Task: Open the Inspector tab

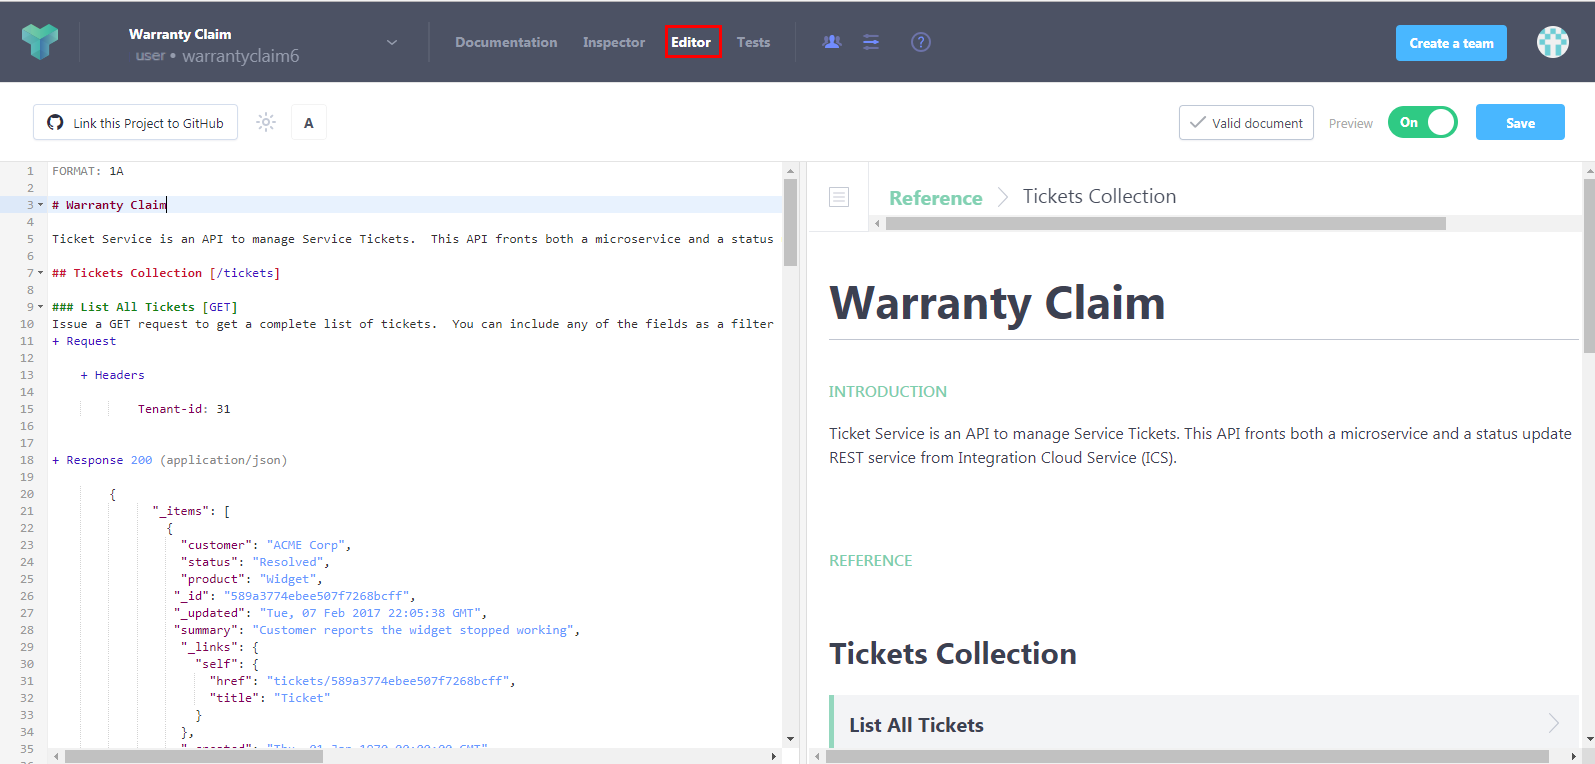Action: tap(614, 42)
